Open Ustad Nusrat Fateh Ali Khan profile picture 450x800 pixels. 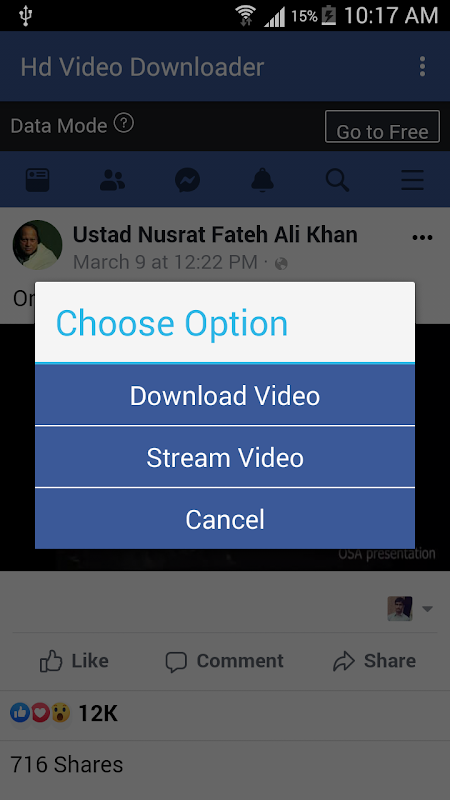tap(37, 245)
